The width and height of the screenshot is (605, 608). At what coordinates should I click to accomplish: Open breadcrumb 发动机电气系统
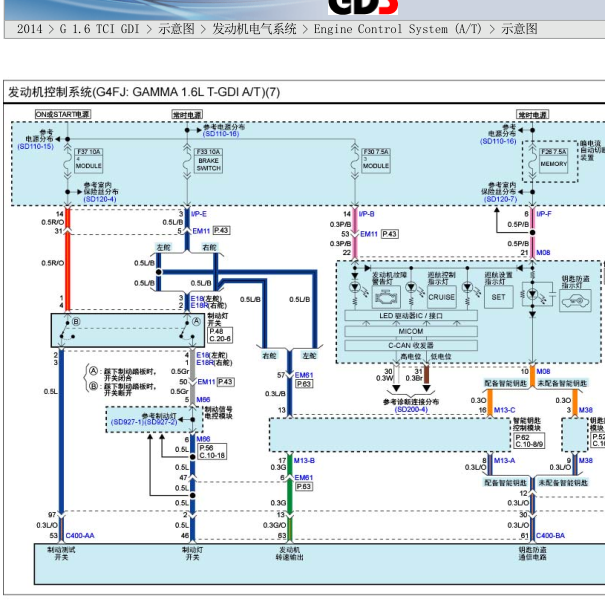pyautogui.click(x=254, y=29)
